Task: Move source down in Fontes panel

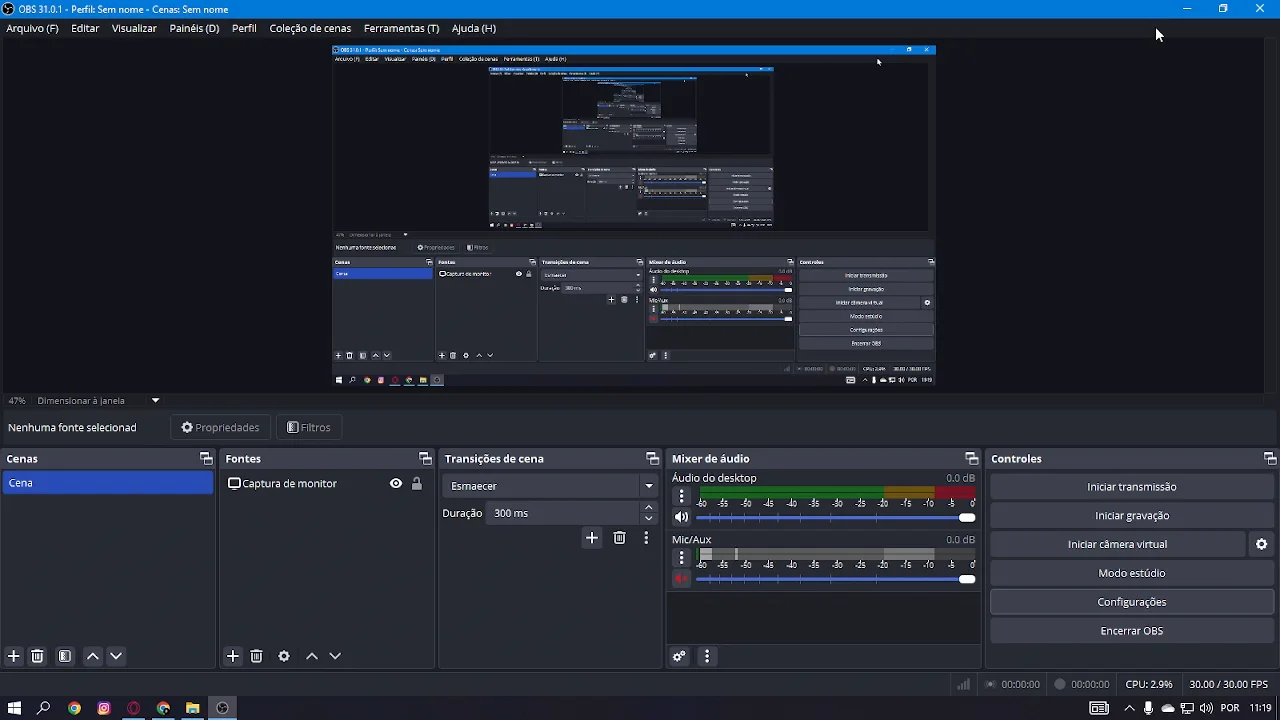Action: tap(335, 656)
